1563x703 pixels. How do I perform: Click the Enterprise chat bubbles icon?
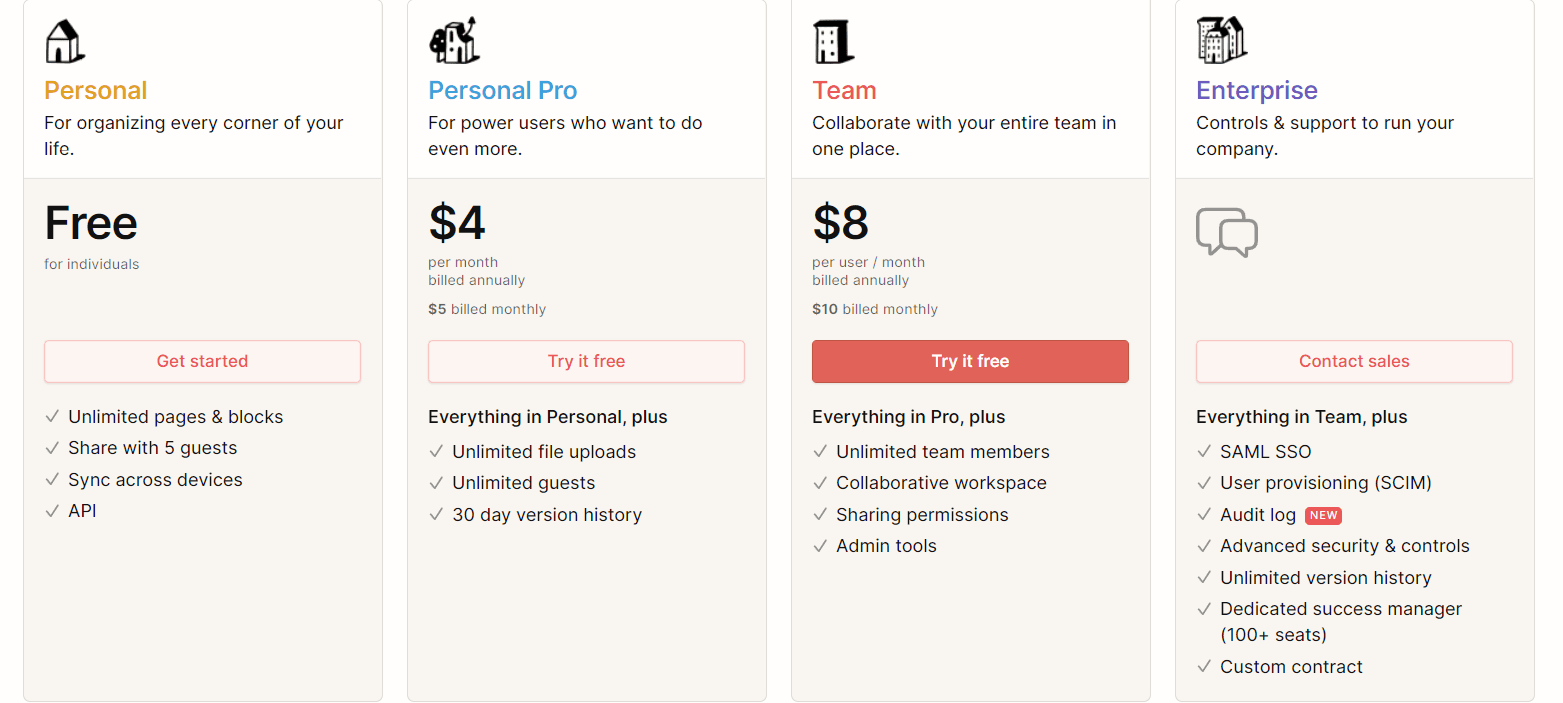pyautogui.click(x=1226, y=233)
